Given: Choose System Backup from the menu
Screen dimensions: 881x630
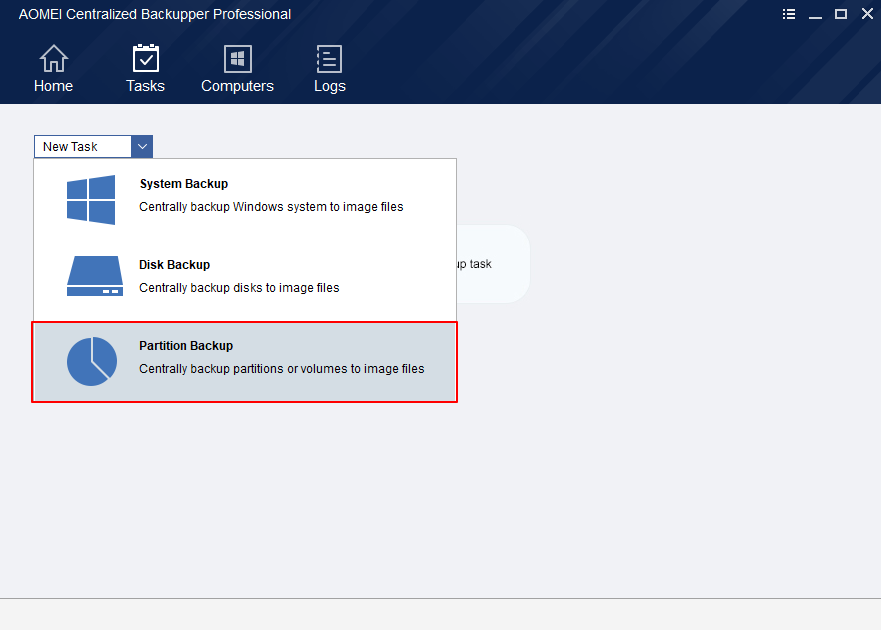Looking at the screenshot, I should pos(245,200).
